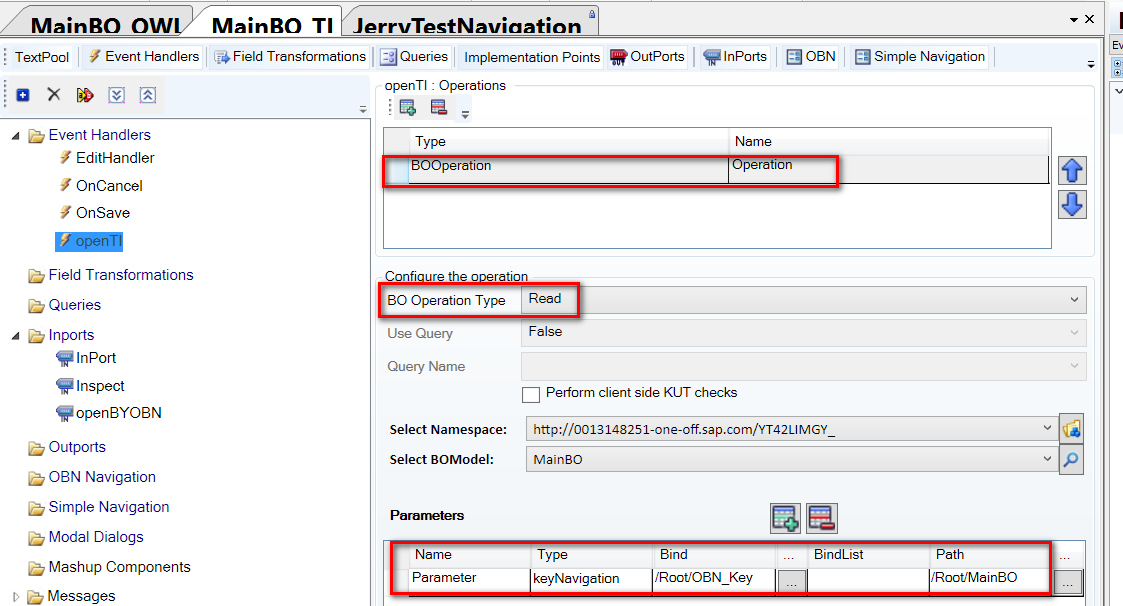Viewport: 1123px width, 606px height.
Task: Open operations toolbar overflow arrow
Action: (465, 114)
